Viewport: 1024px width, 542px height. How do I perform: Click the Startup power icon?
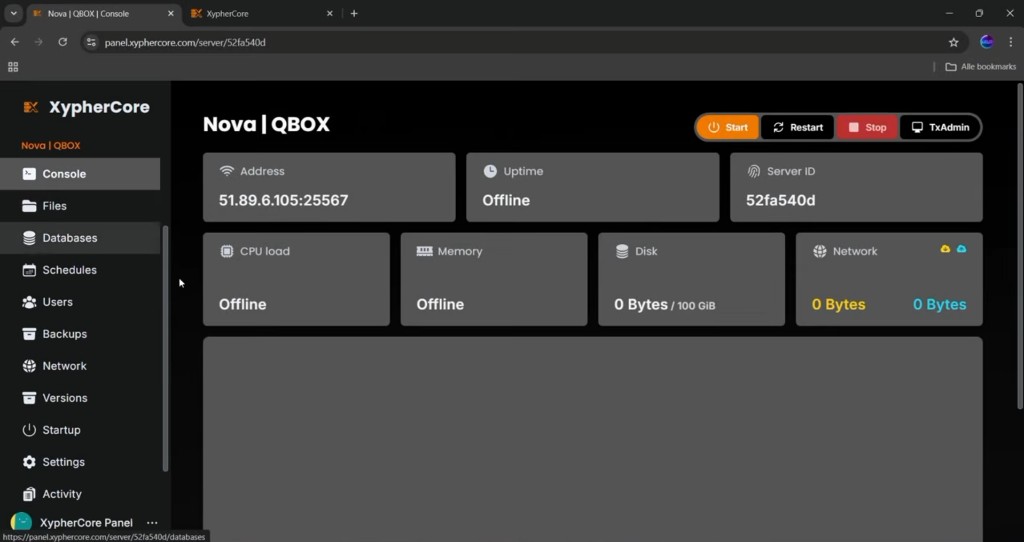tap(29, 430)
